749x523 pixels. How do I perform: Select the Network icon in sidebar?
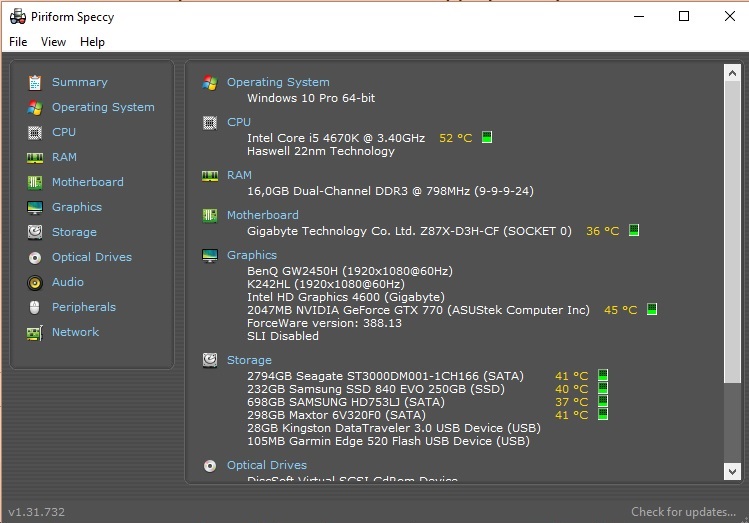pyautogui.click(x=35, y=332)
